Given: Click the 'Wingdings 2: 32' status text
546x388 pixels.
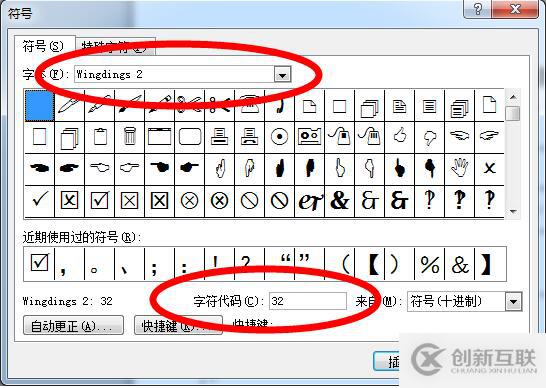Looking at the screenshot, I should click(68, 301).
